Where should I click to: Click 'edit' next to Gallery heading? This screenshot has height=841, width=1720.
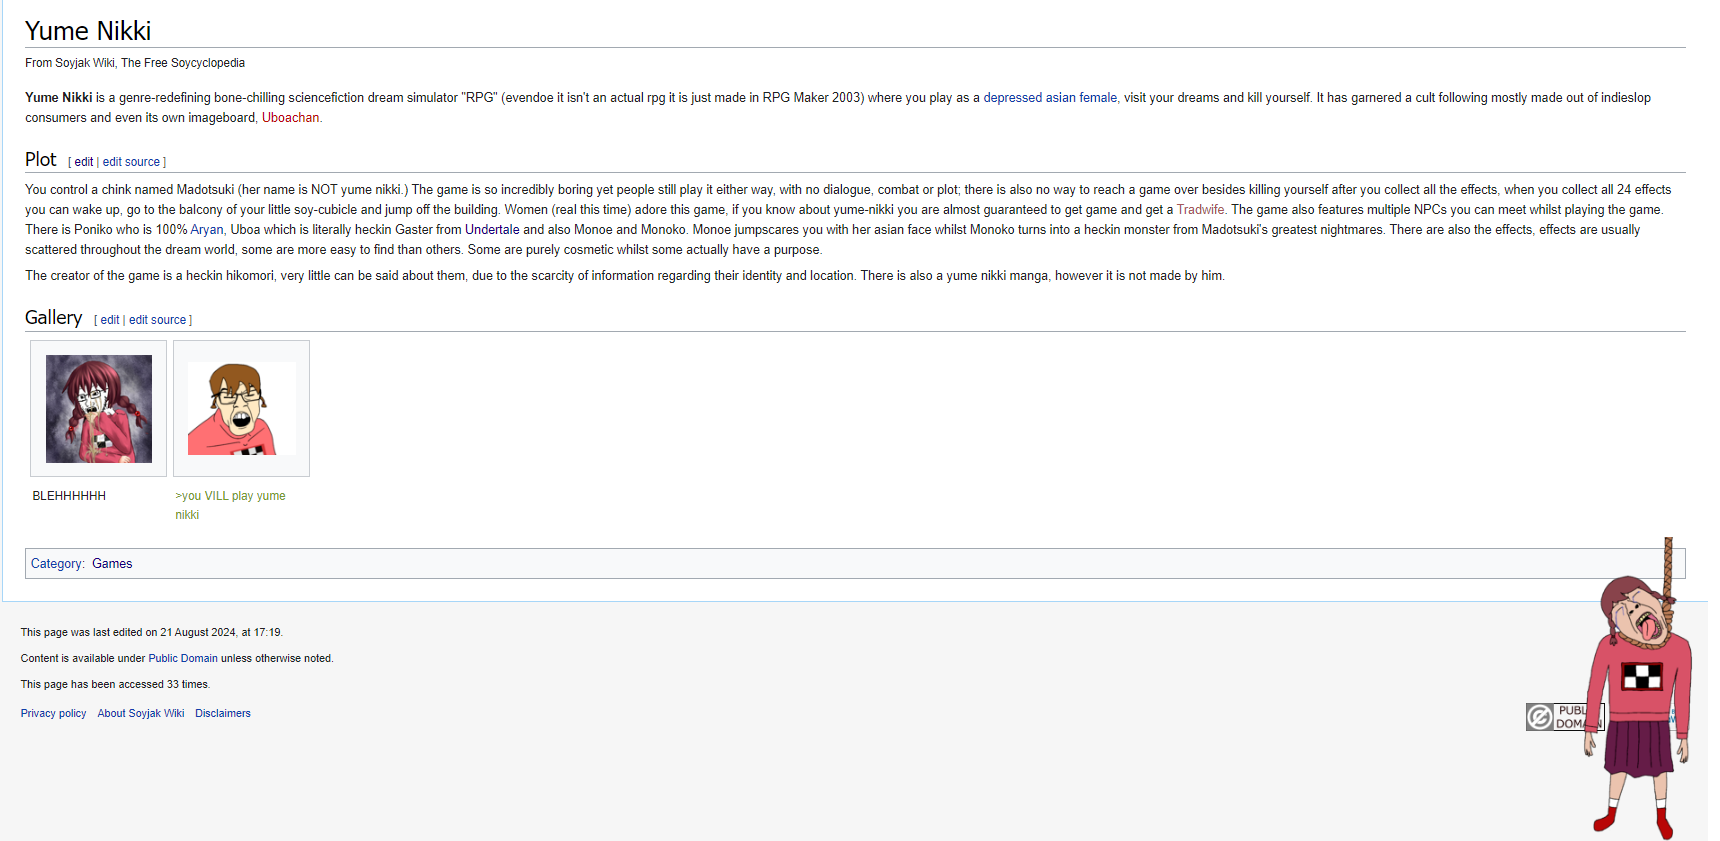[110, 320]
